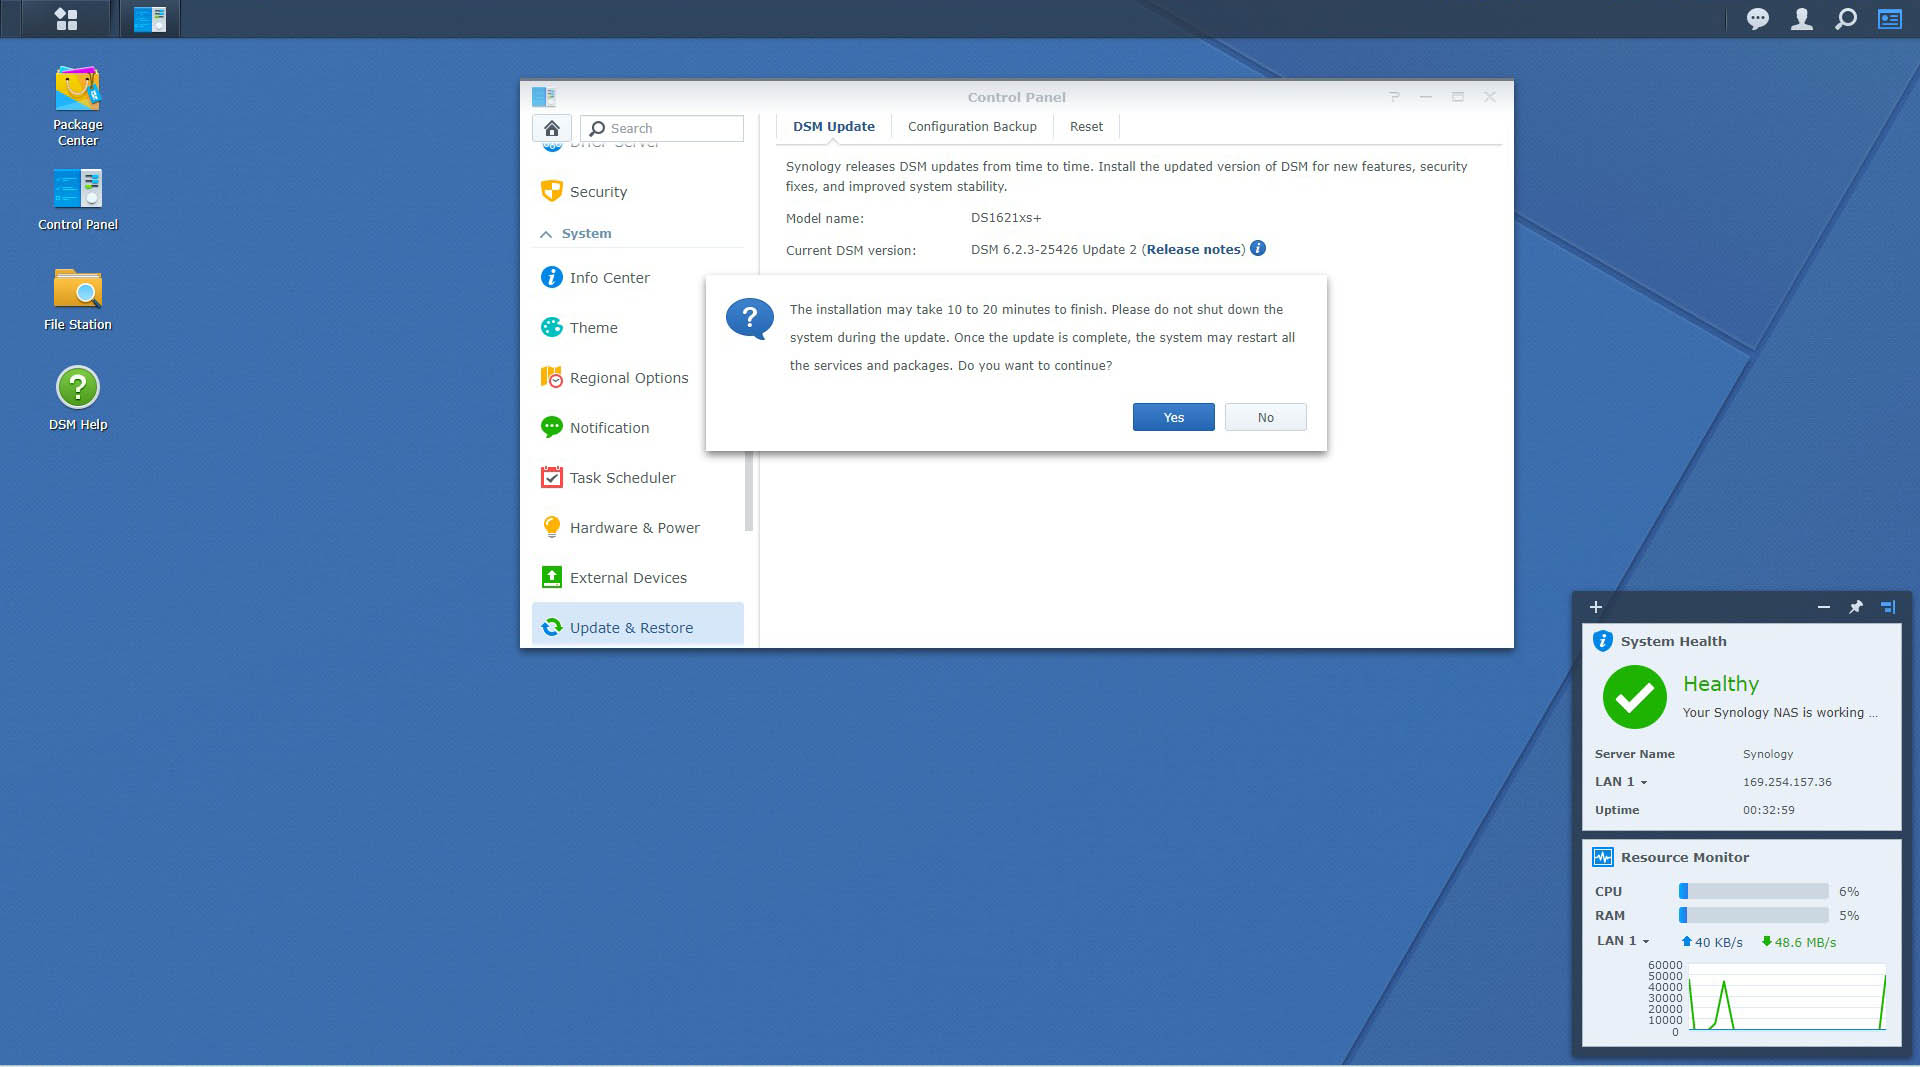Click the External Devices icon

[x=551, y=577]
